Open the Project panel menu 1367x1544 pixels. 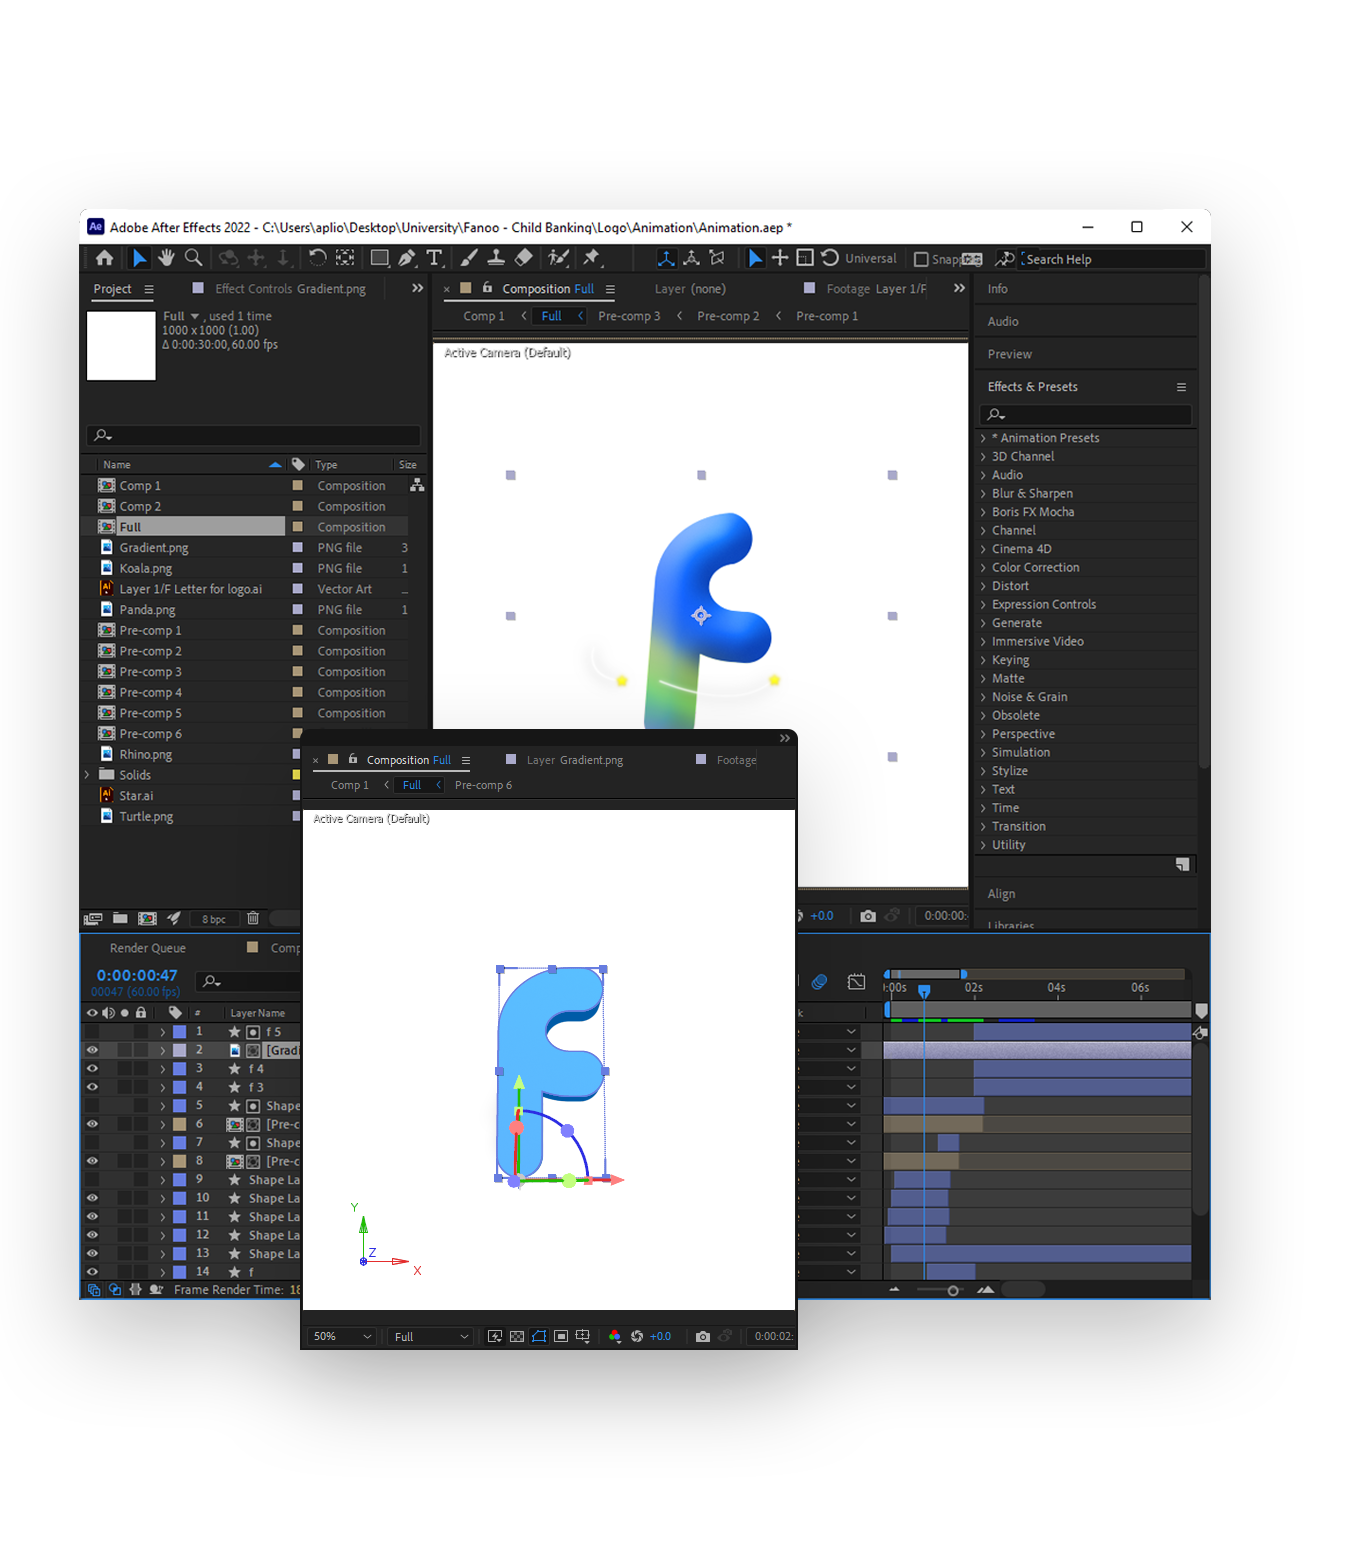click(149, 289)
